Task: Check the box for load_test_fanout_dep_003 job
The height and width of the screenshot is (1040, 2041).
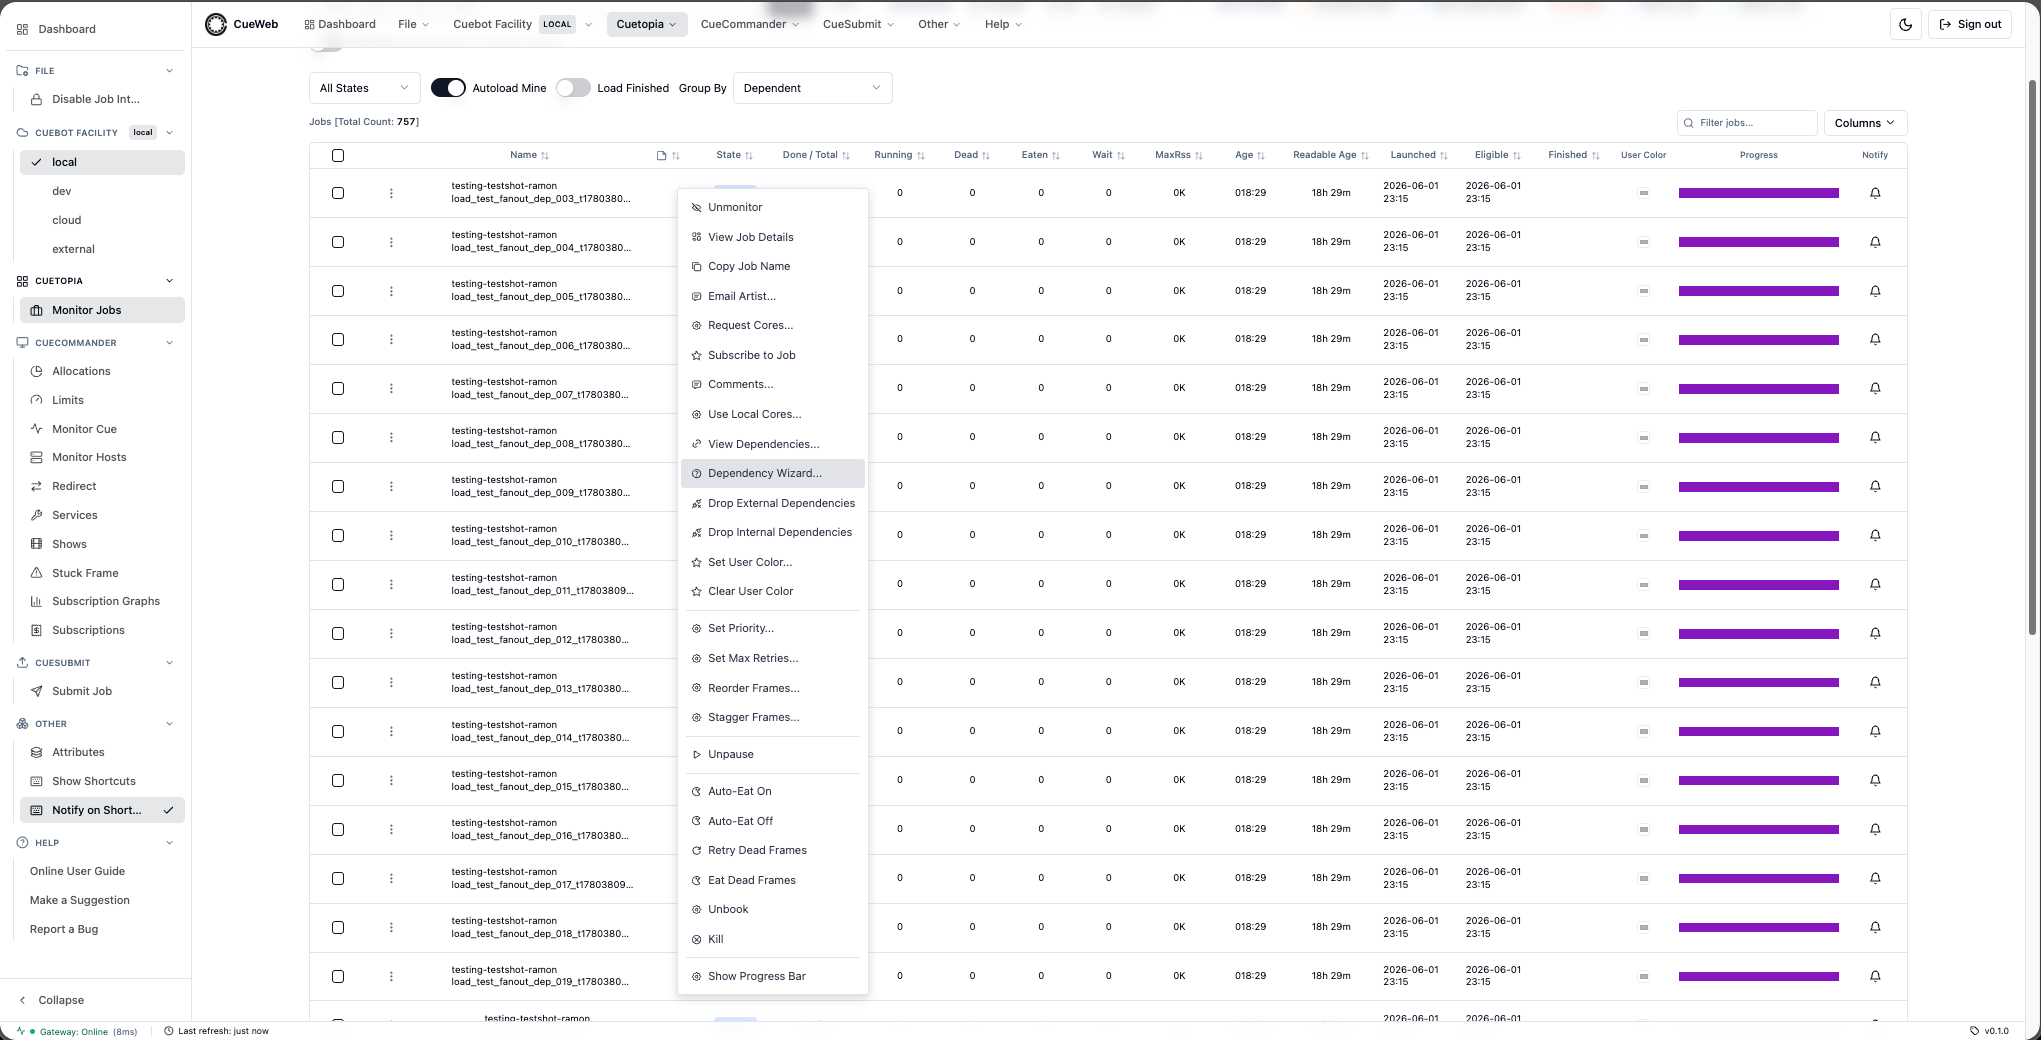Action: pyautogui.click(x=338, y=193)
